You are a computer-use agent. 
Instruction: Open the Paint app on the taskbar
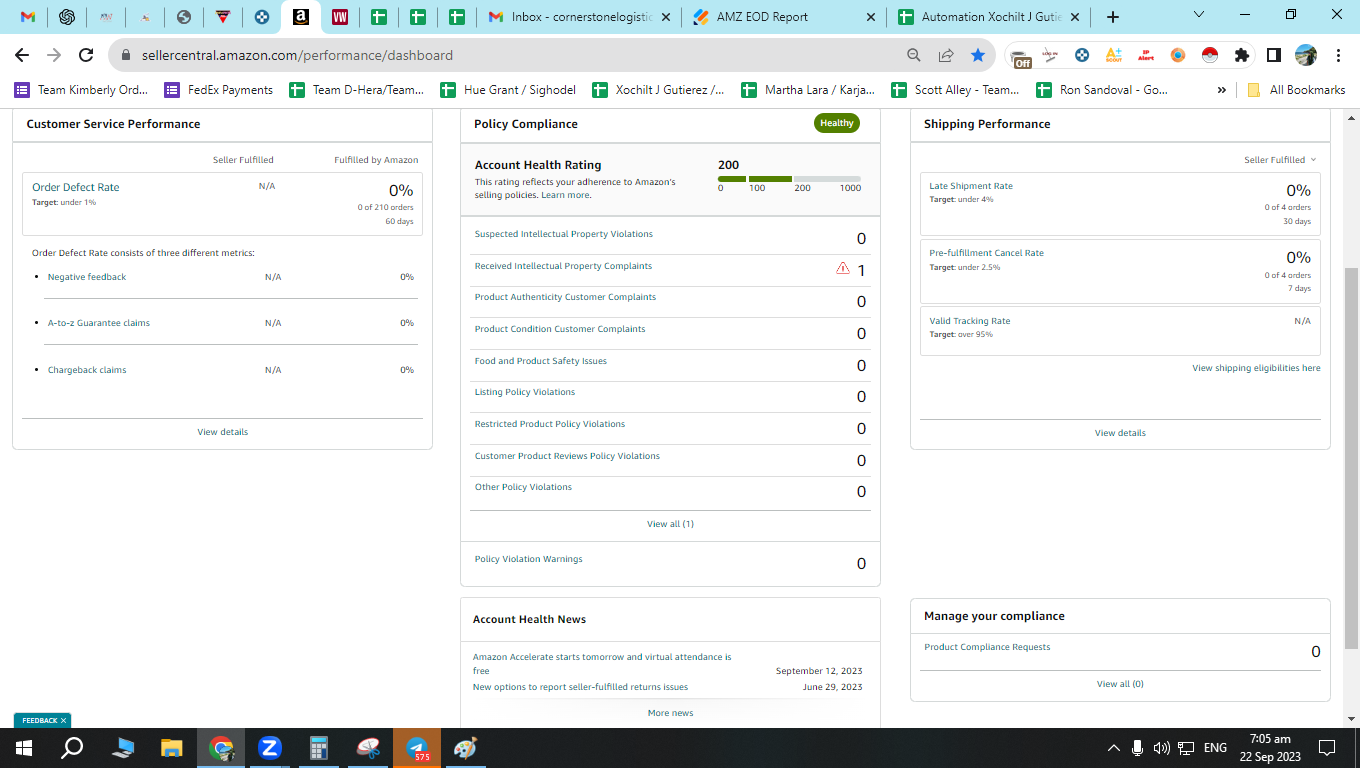pyautogui.click(x=466, y=748)
